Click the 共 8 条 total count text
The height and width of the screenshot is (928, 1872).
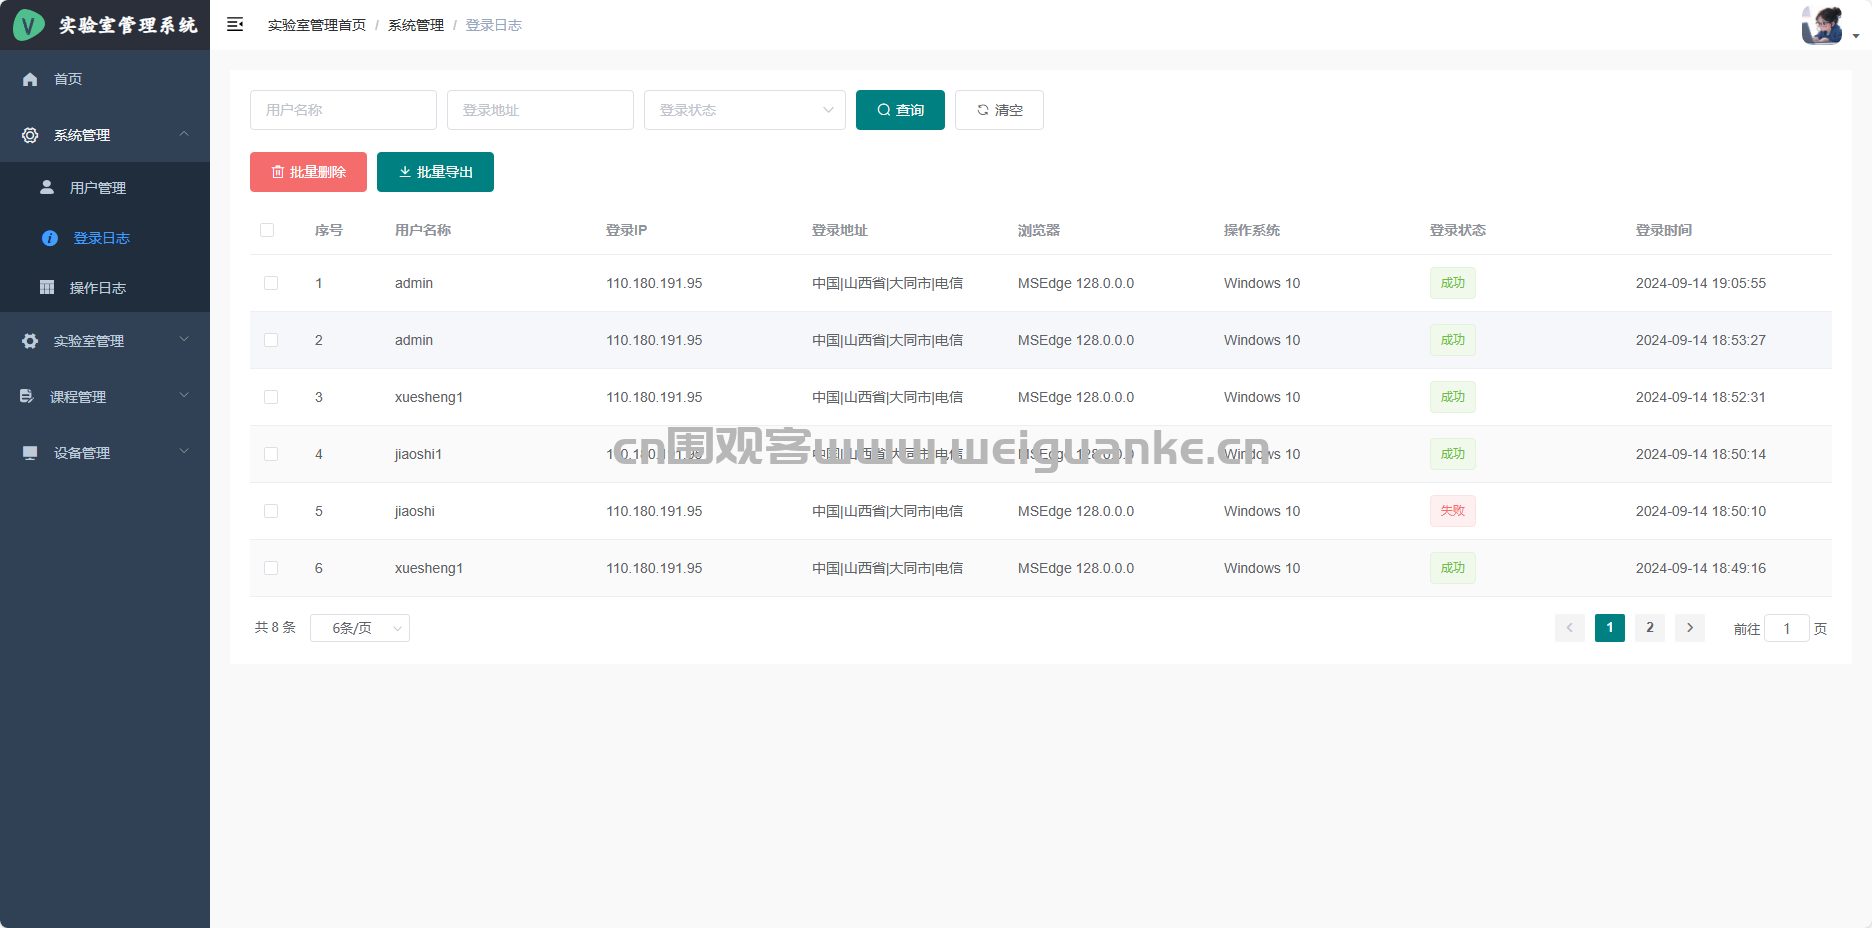point(275,628)
